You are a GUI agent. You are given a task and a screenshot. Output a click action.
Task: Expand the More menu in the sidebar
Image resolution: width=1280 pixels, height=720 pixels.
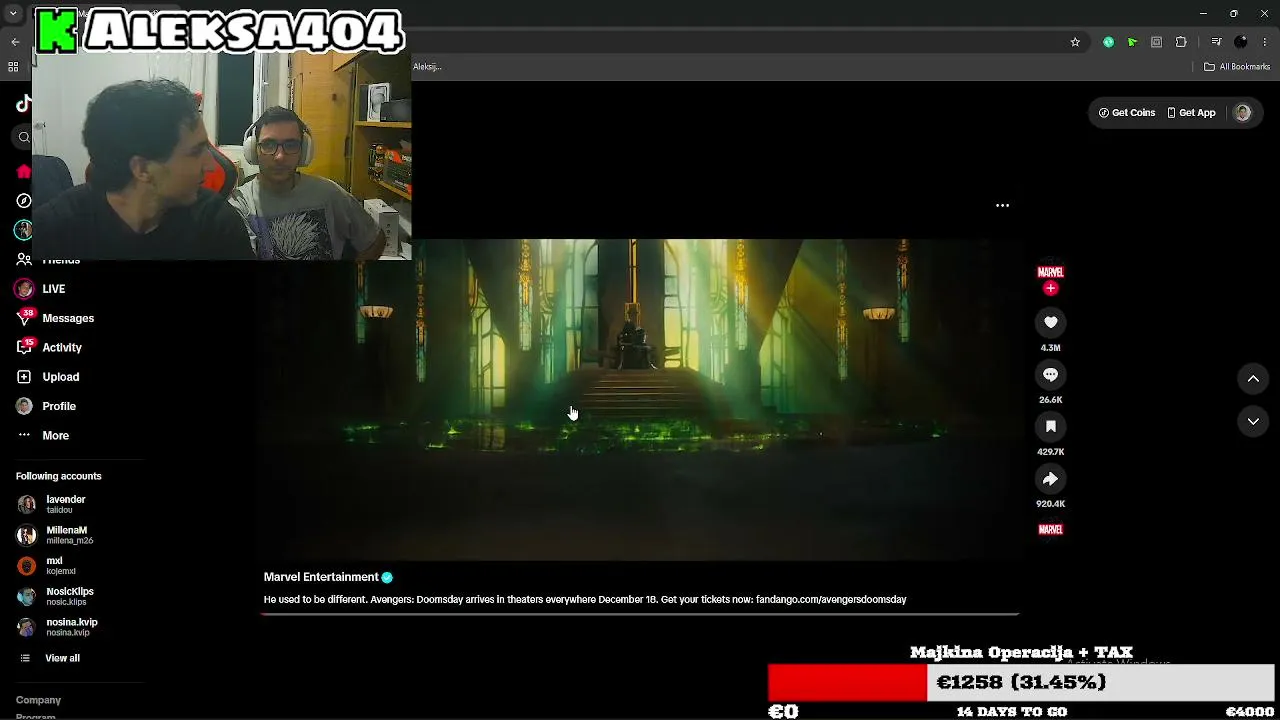pyautogui.click(x=42, y=436)
